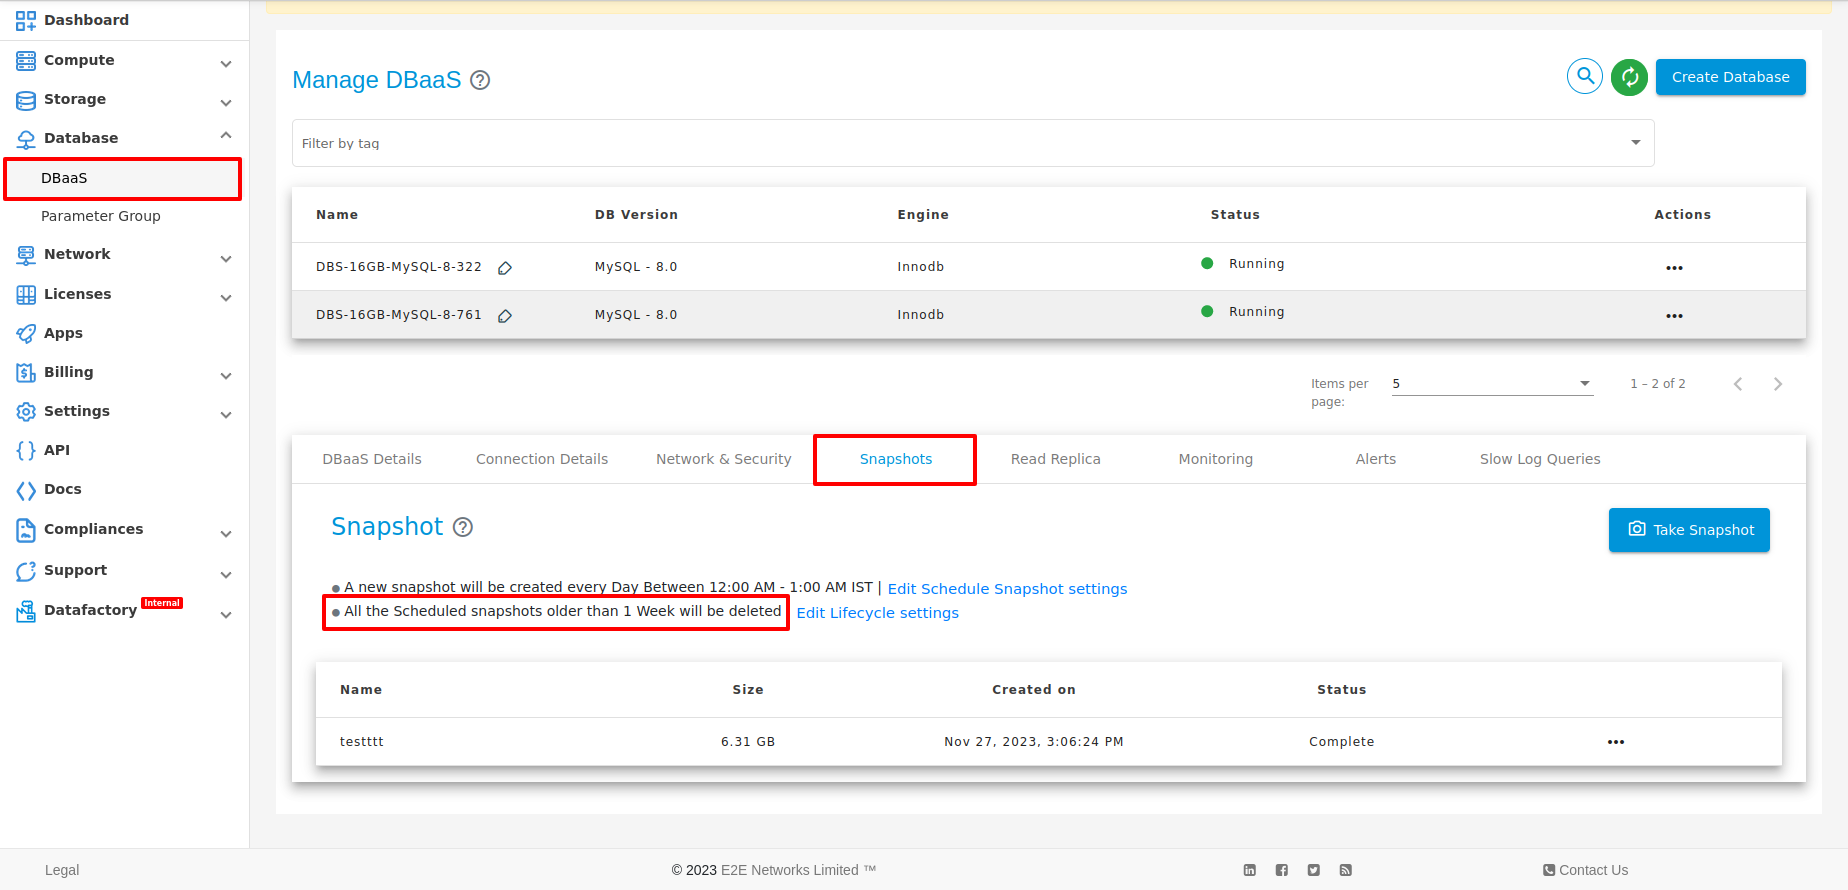
Task: Switch to Snapshots tab
Action: click(896, 459)
